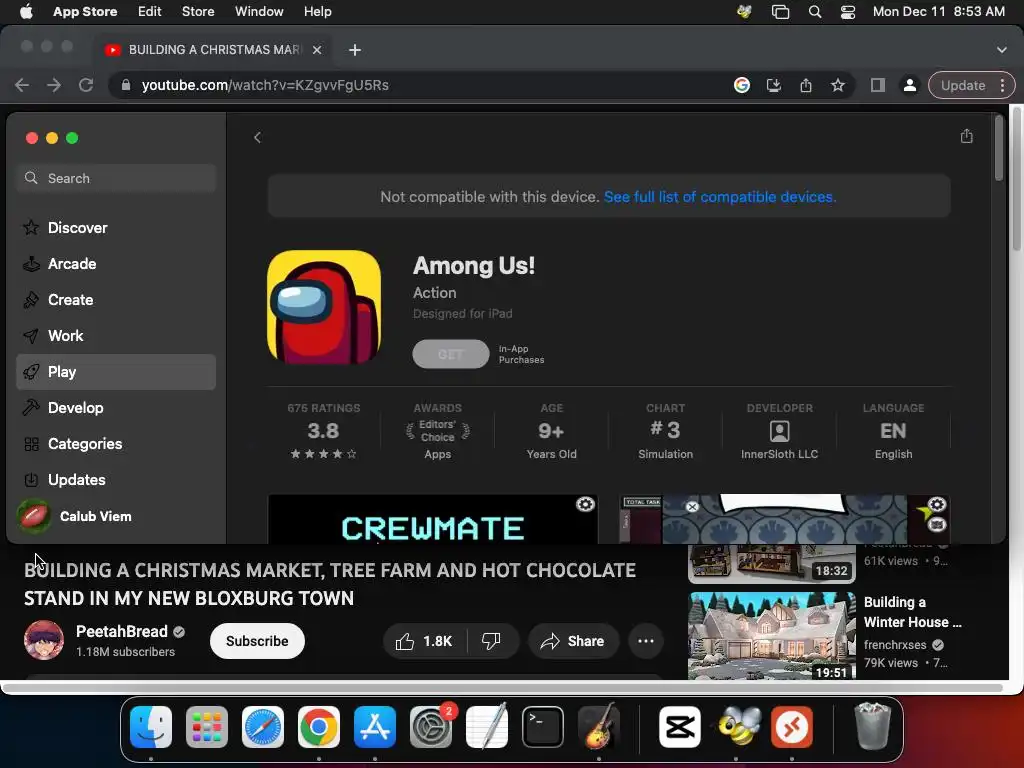Open PeetahBread channel avatar
Screen dimensions: 1024x768
coord(44,641)
